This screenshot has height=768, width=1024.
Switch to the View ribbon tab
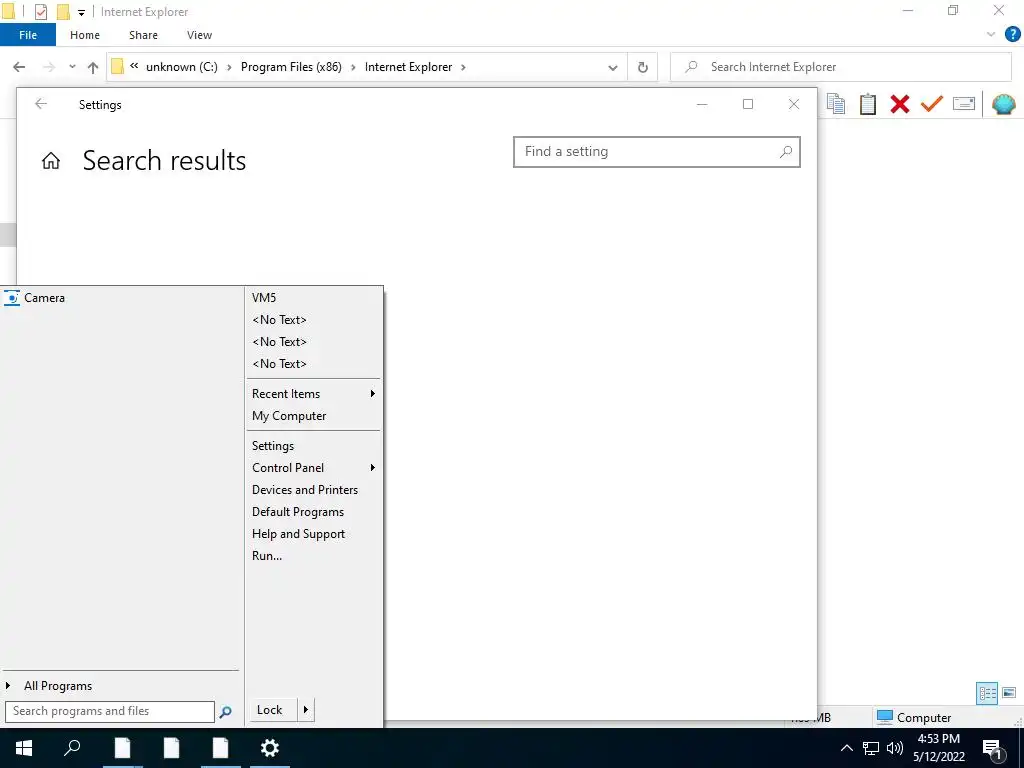pyautogui.click(x=199, y=35)
